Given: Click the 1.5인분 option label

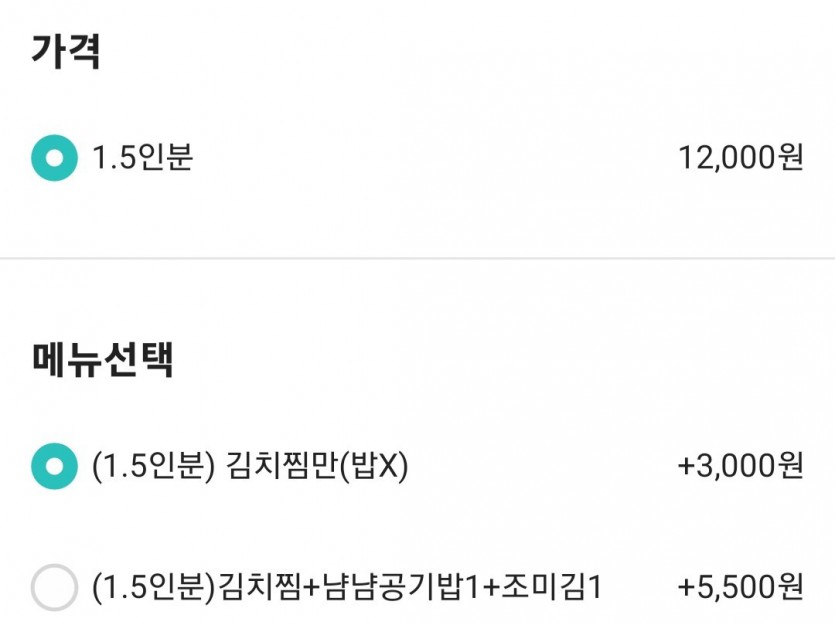Looking at the screenshot, I should pyautogui.click(x=142, y=158).
